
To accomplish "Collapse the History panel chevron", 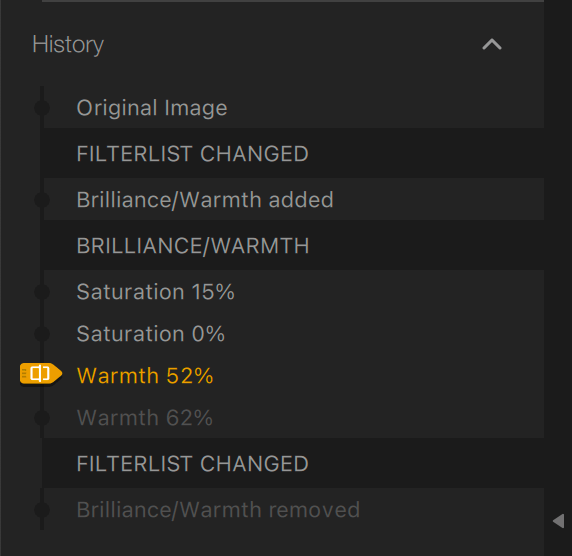I will 492,45.
